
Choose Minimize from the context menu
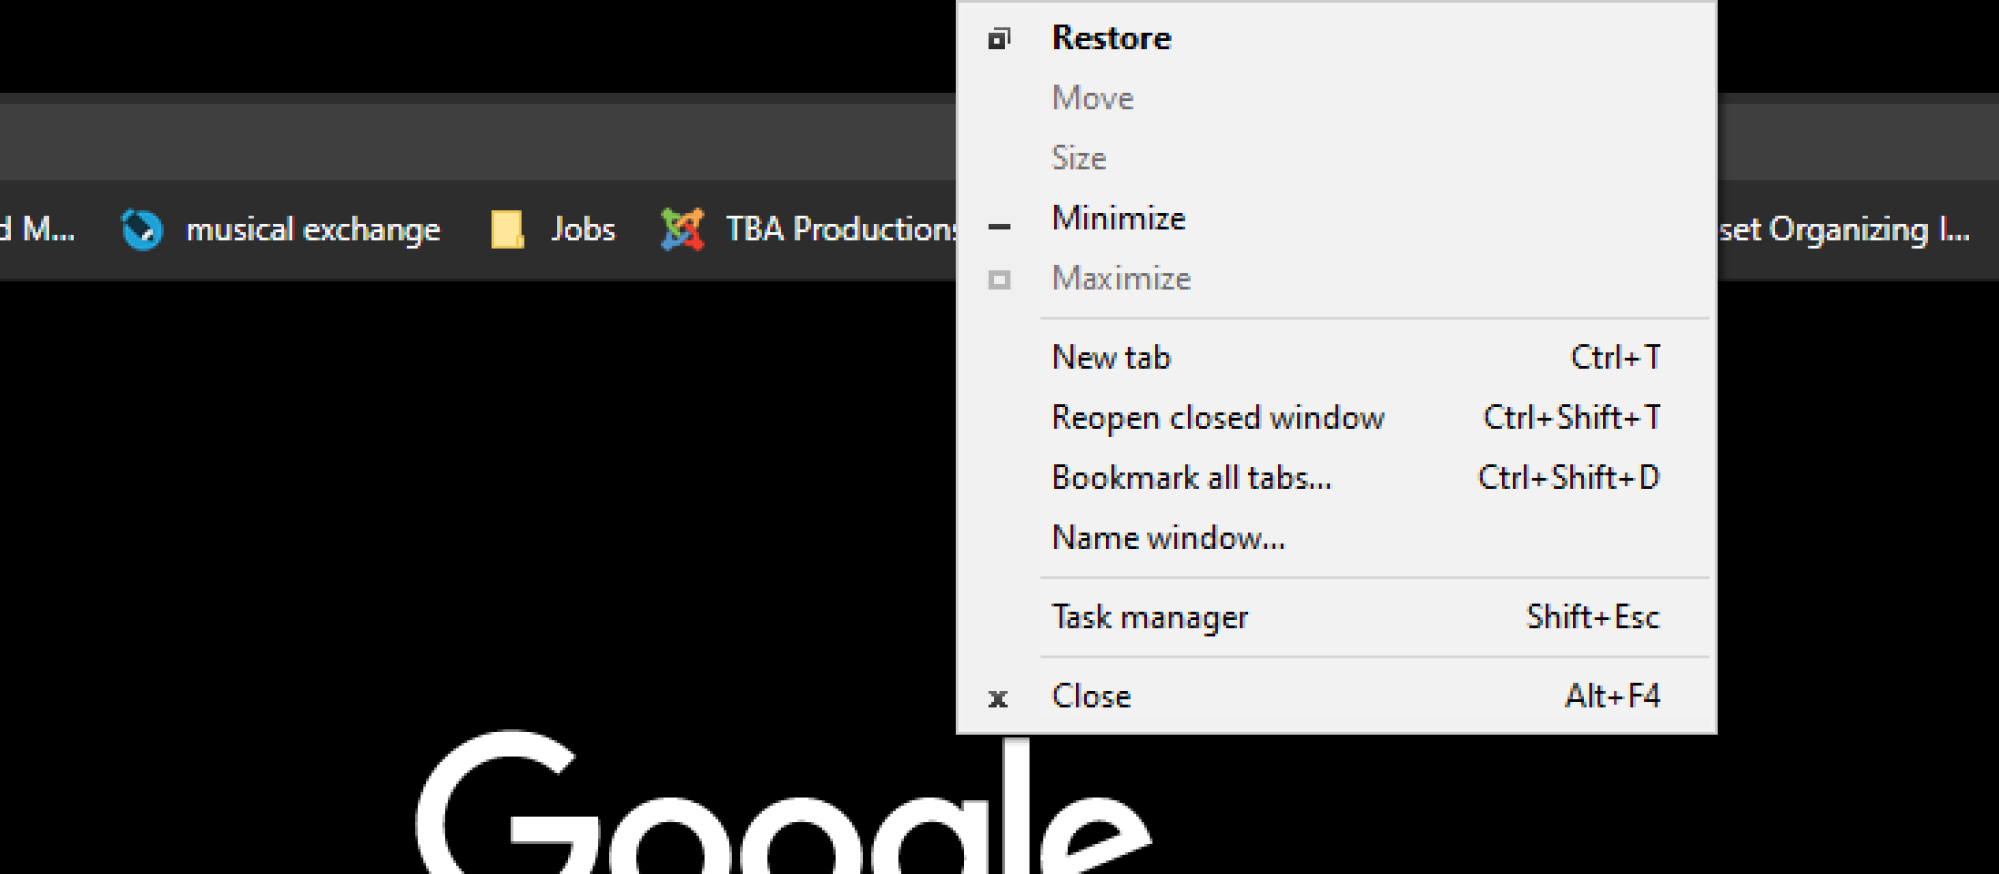(x=1336, y=218)
